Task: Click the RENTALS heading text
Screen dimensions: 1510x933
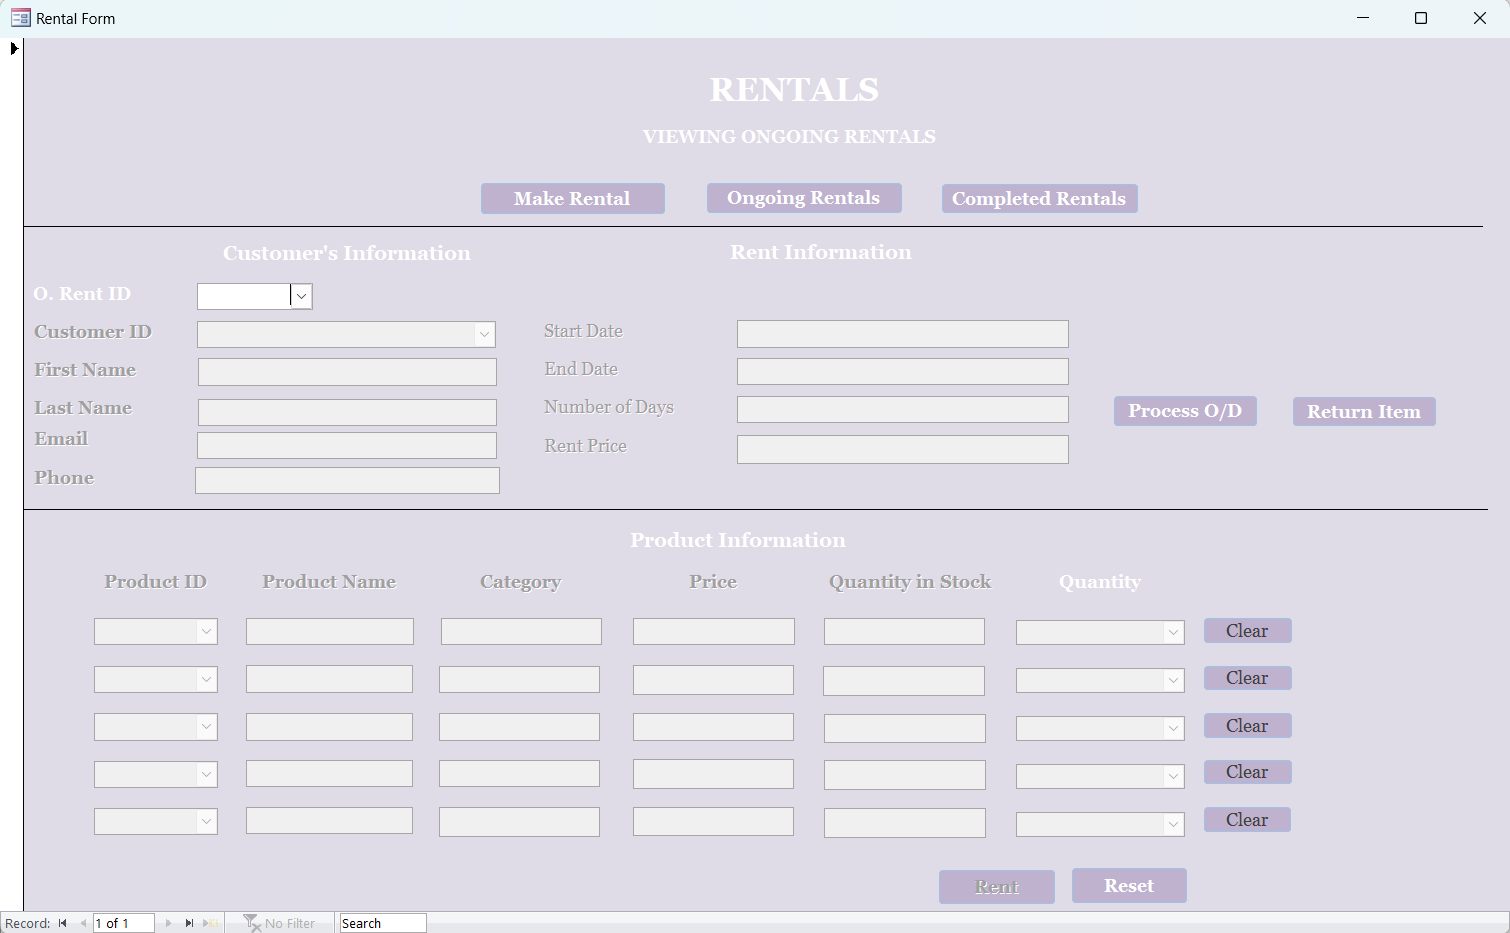Action: (794, 90)
